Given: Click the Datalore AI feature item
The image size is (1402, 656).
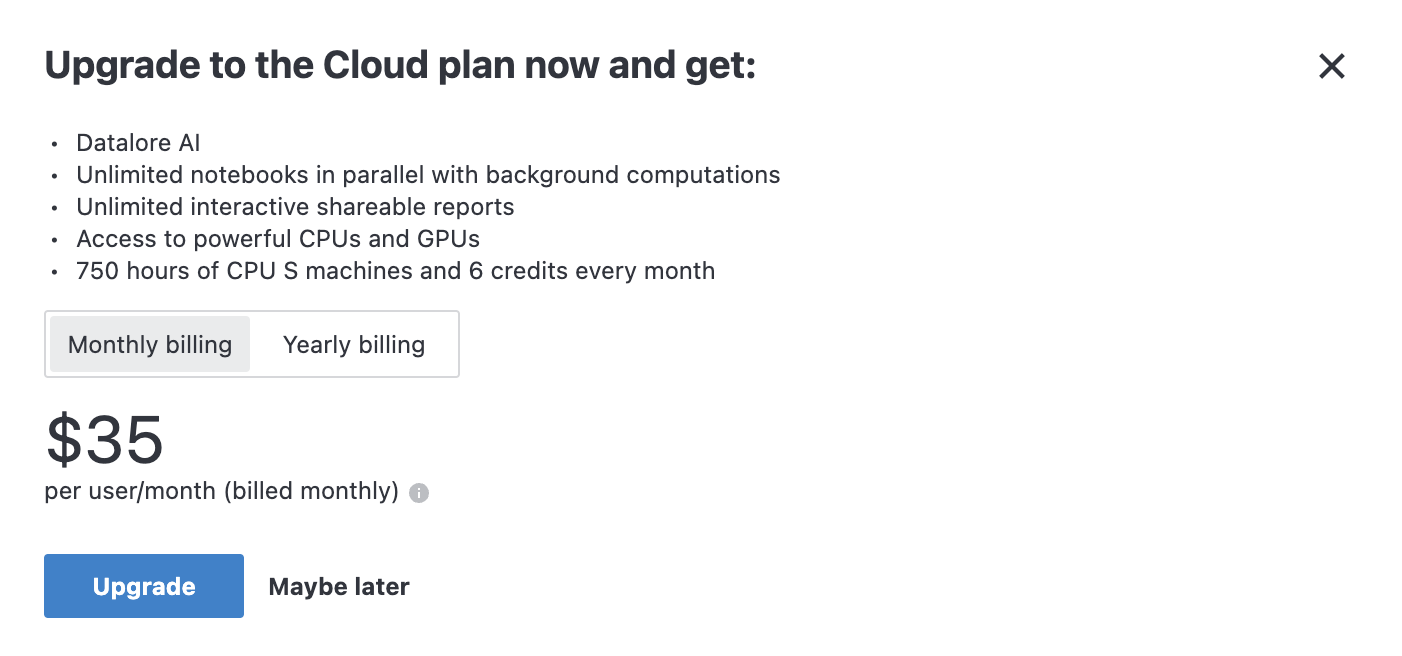Looking at the screenshot, I should pyautogui.click(x=138, y=143).
